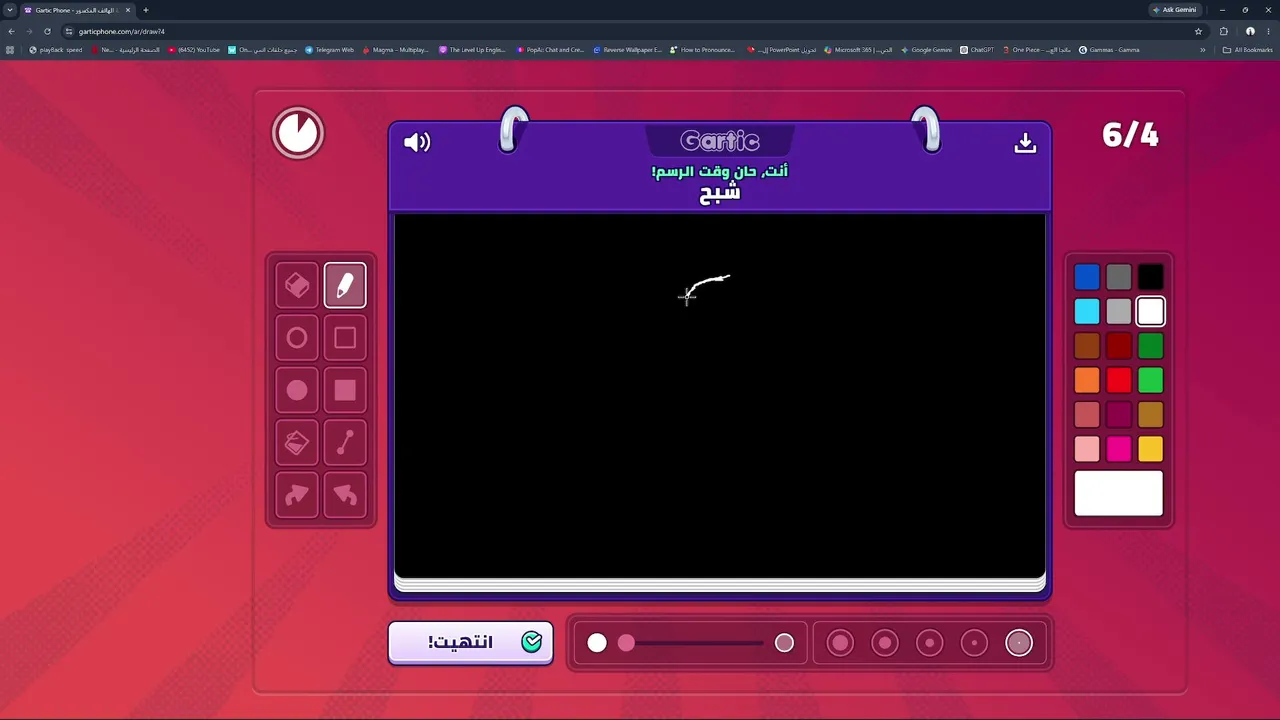Select the medium brush size

tap(930, 643)
